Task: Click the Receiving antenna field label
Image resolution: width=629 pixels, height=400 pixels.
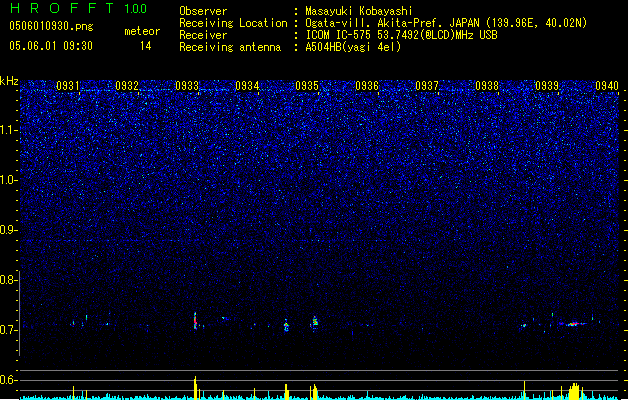Action: (x=230, y=47)
